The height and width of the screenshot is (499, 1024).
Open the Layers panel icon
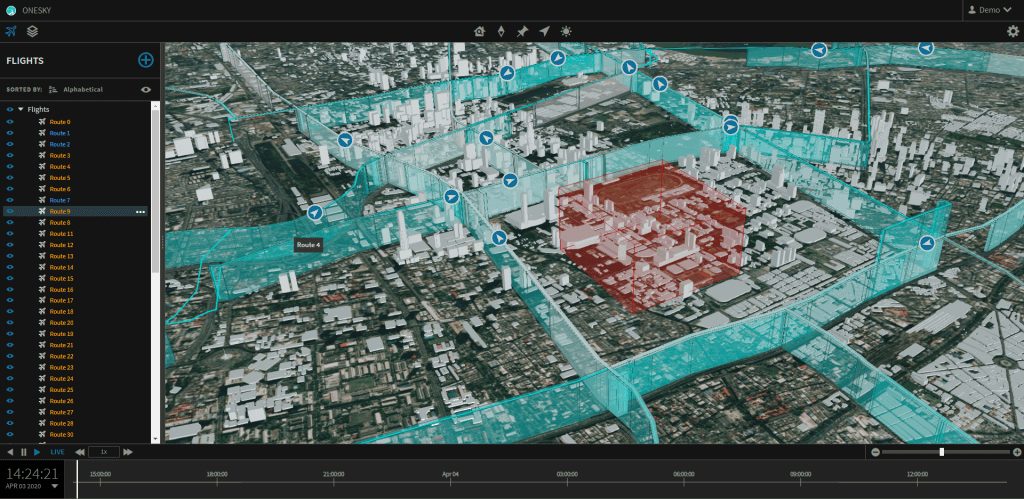point(32,31)
